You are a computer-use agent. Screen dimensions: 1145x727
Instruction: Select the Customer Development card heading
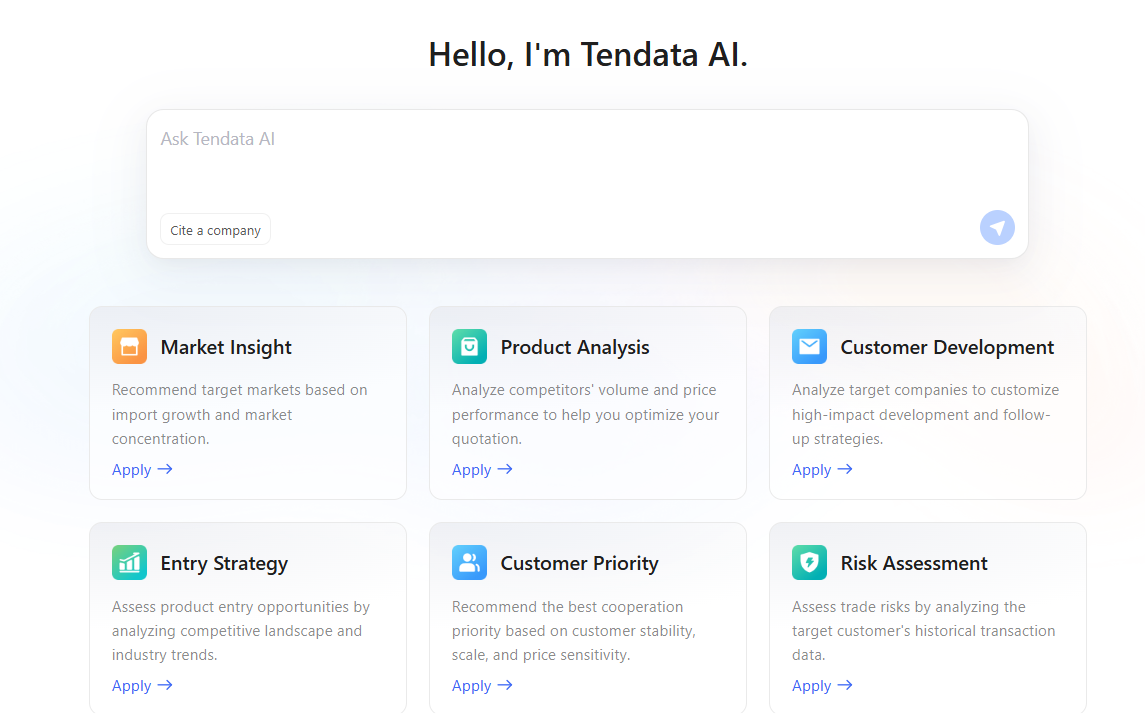coord(947,347)
